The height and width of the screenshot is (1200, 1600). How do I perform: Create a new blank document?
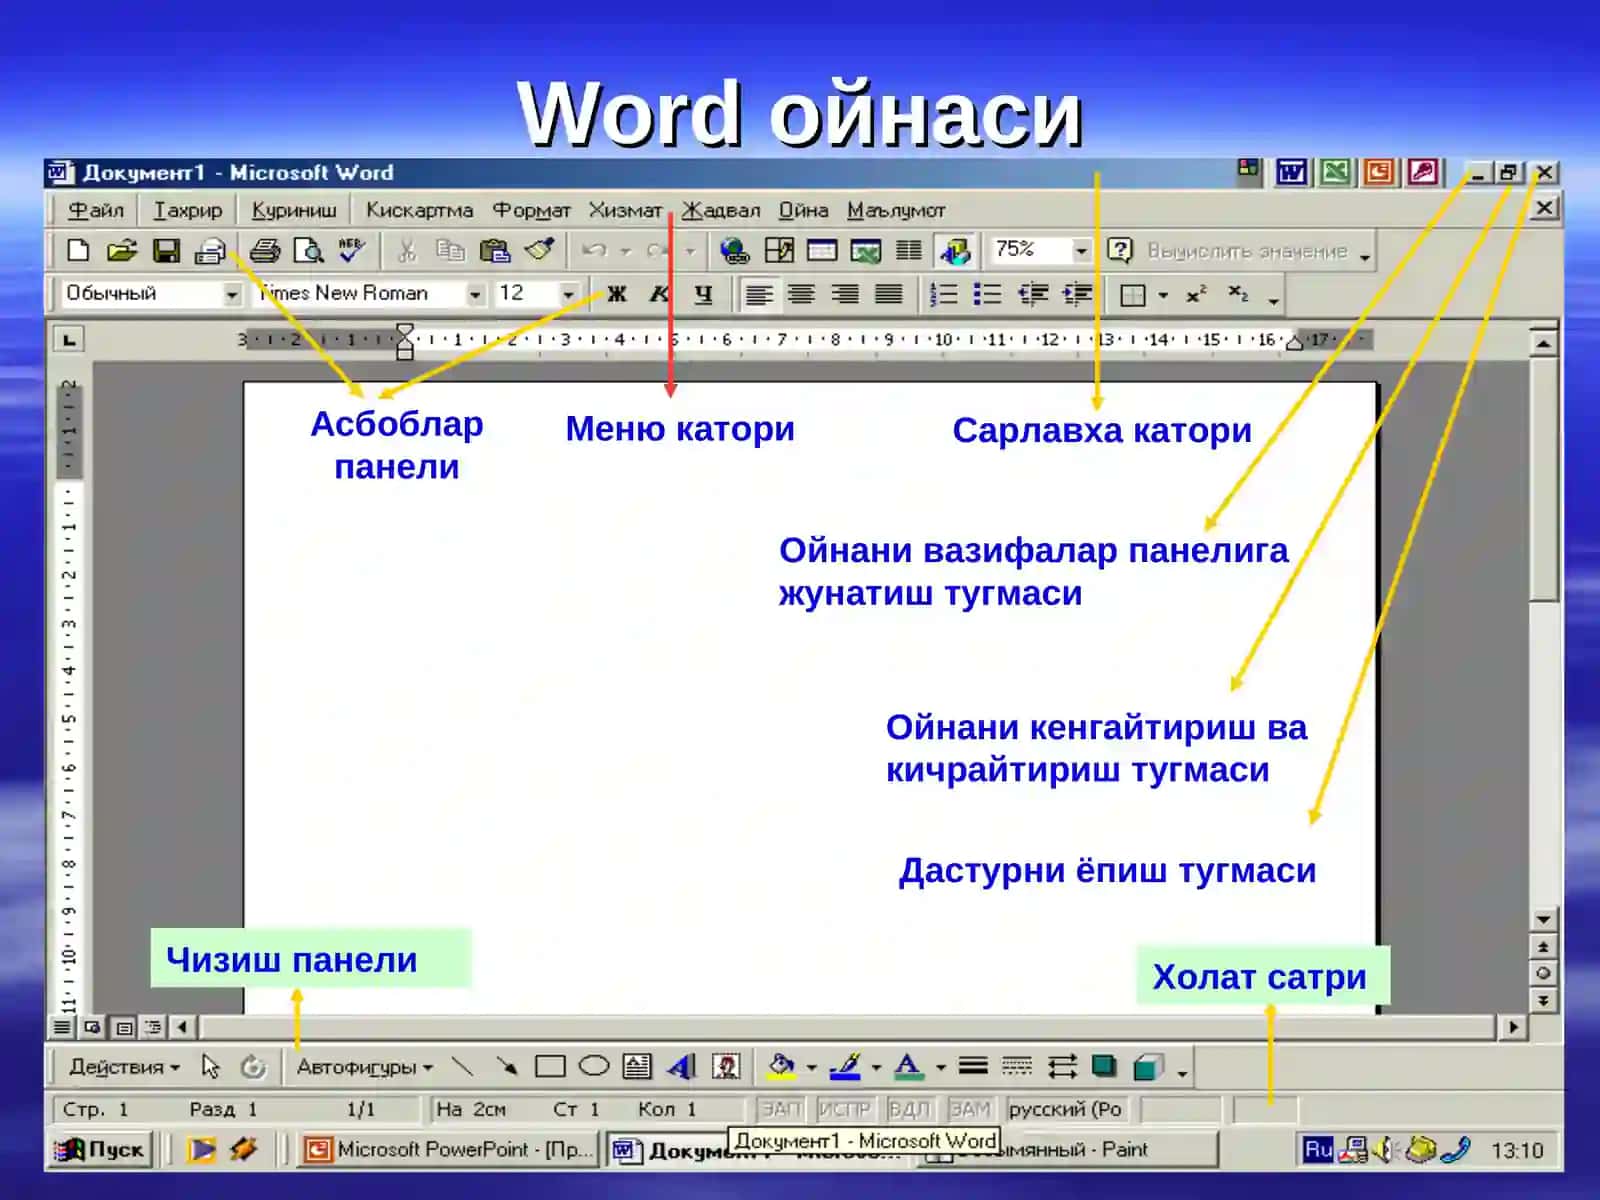click(x=78, y=251)
